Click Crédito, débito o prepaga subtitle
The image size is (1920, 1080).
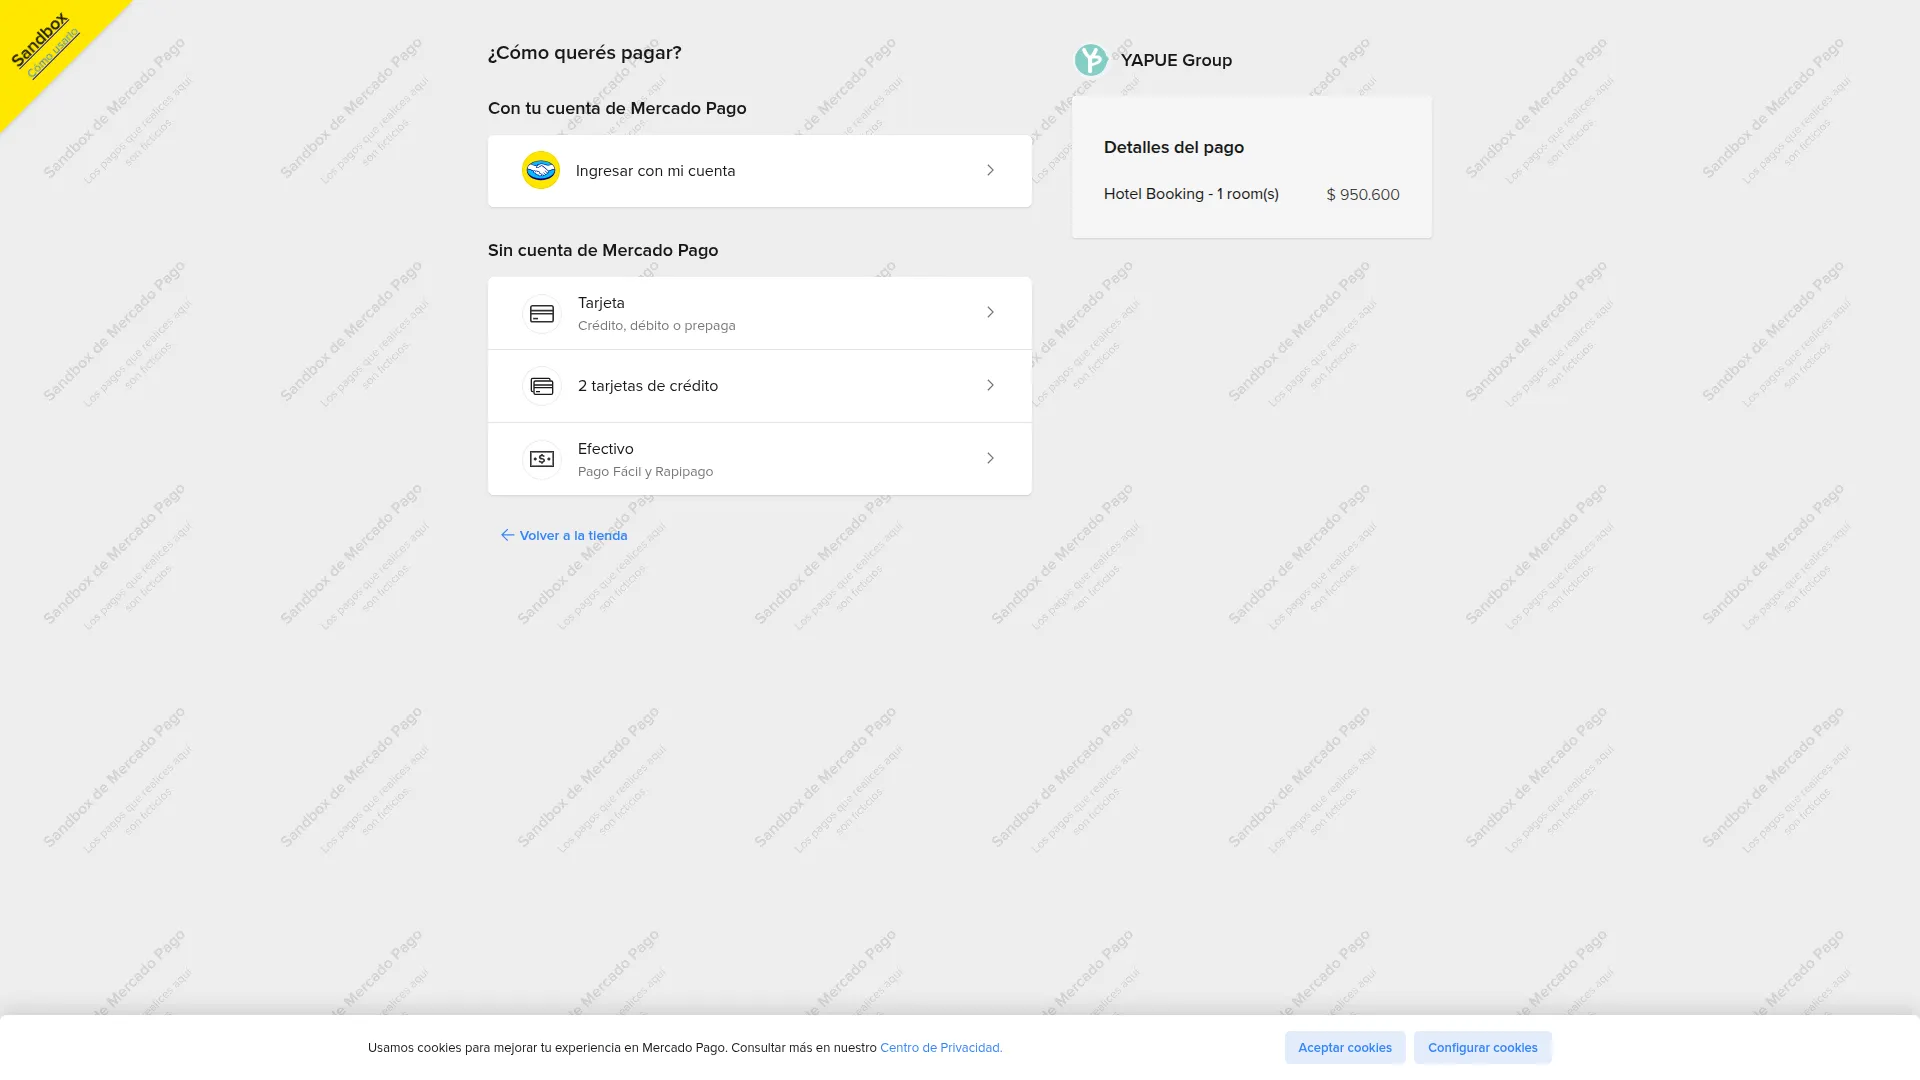click(656, 326)
